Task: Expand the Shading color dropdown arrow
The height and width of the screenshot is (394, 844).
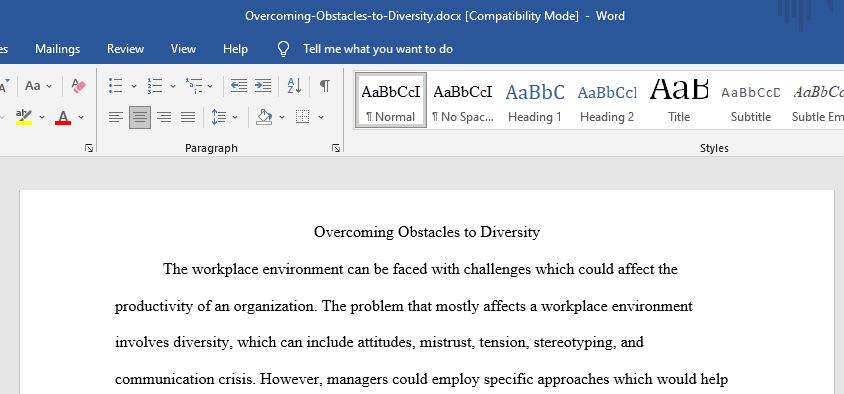Action: pyautogui.click(x=282, y=117)
